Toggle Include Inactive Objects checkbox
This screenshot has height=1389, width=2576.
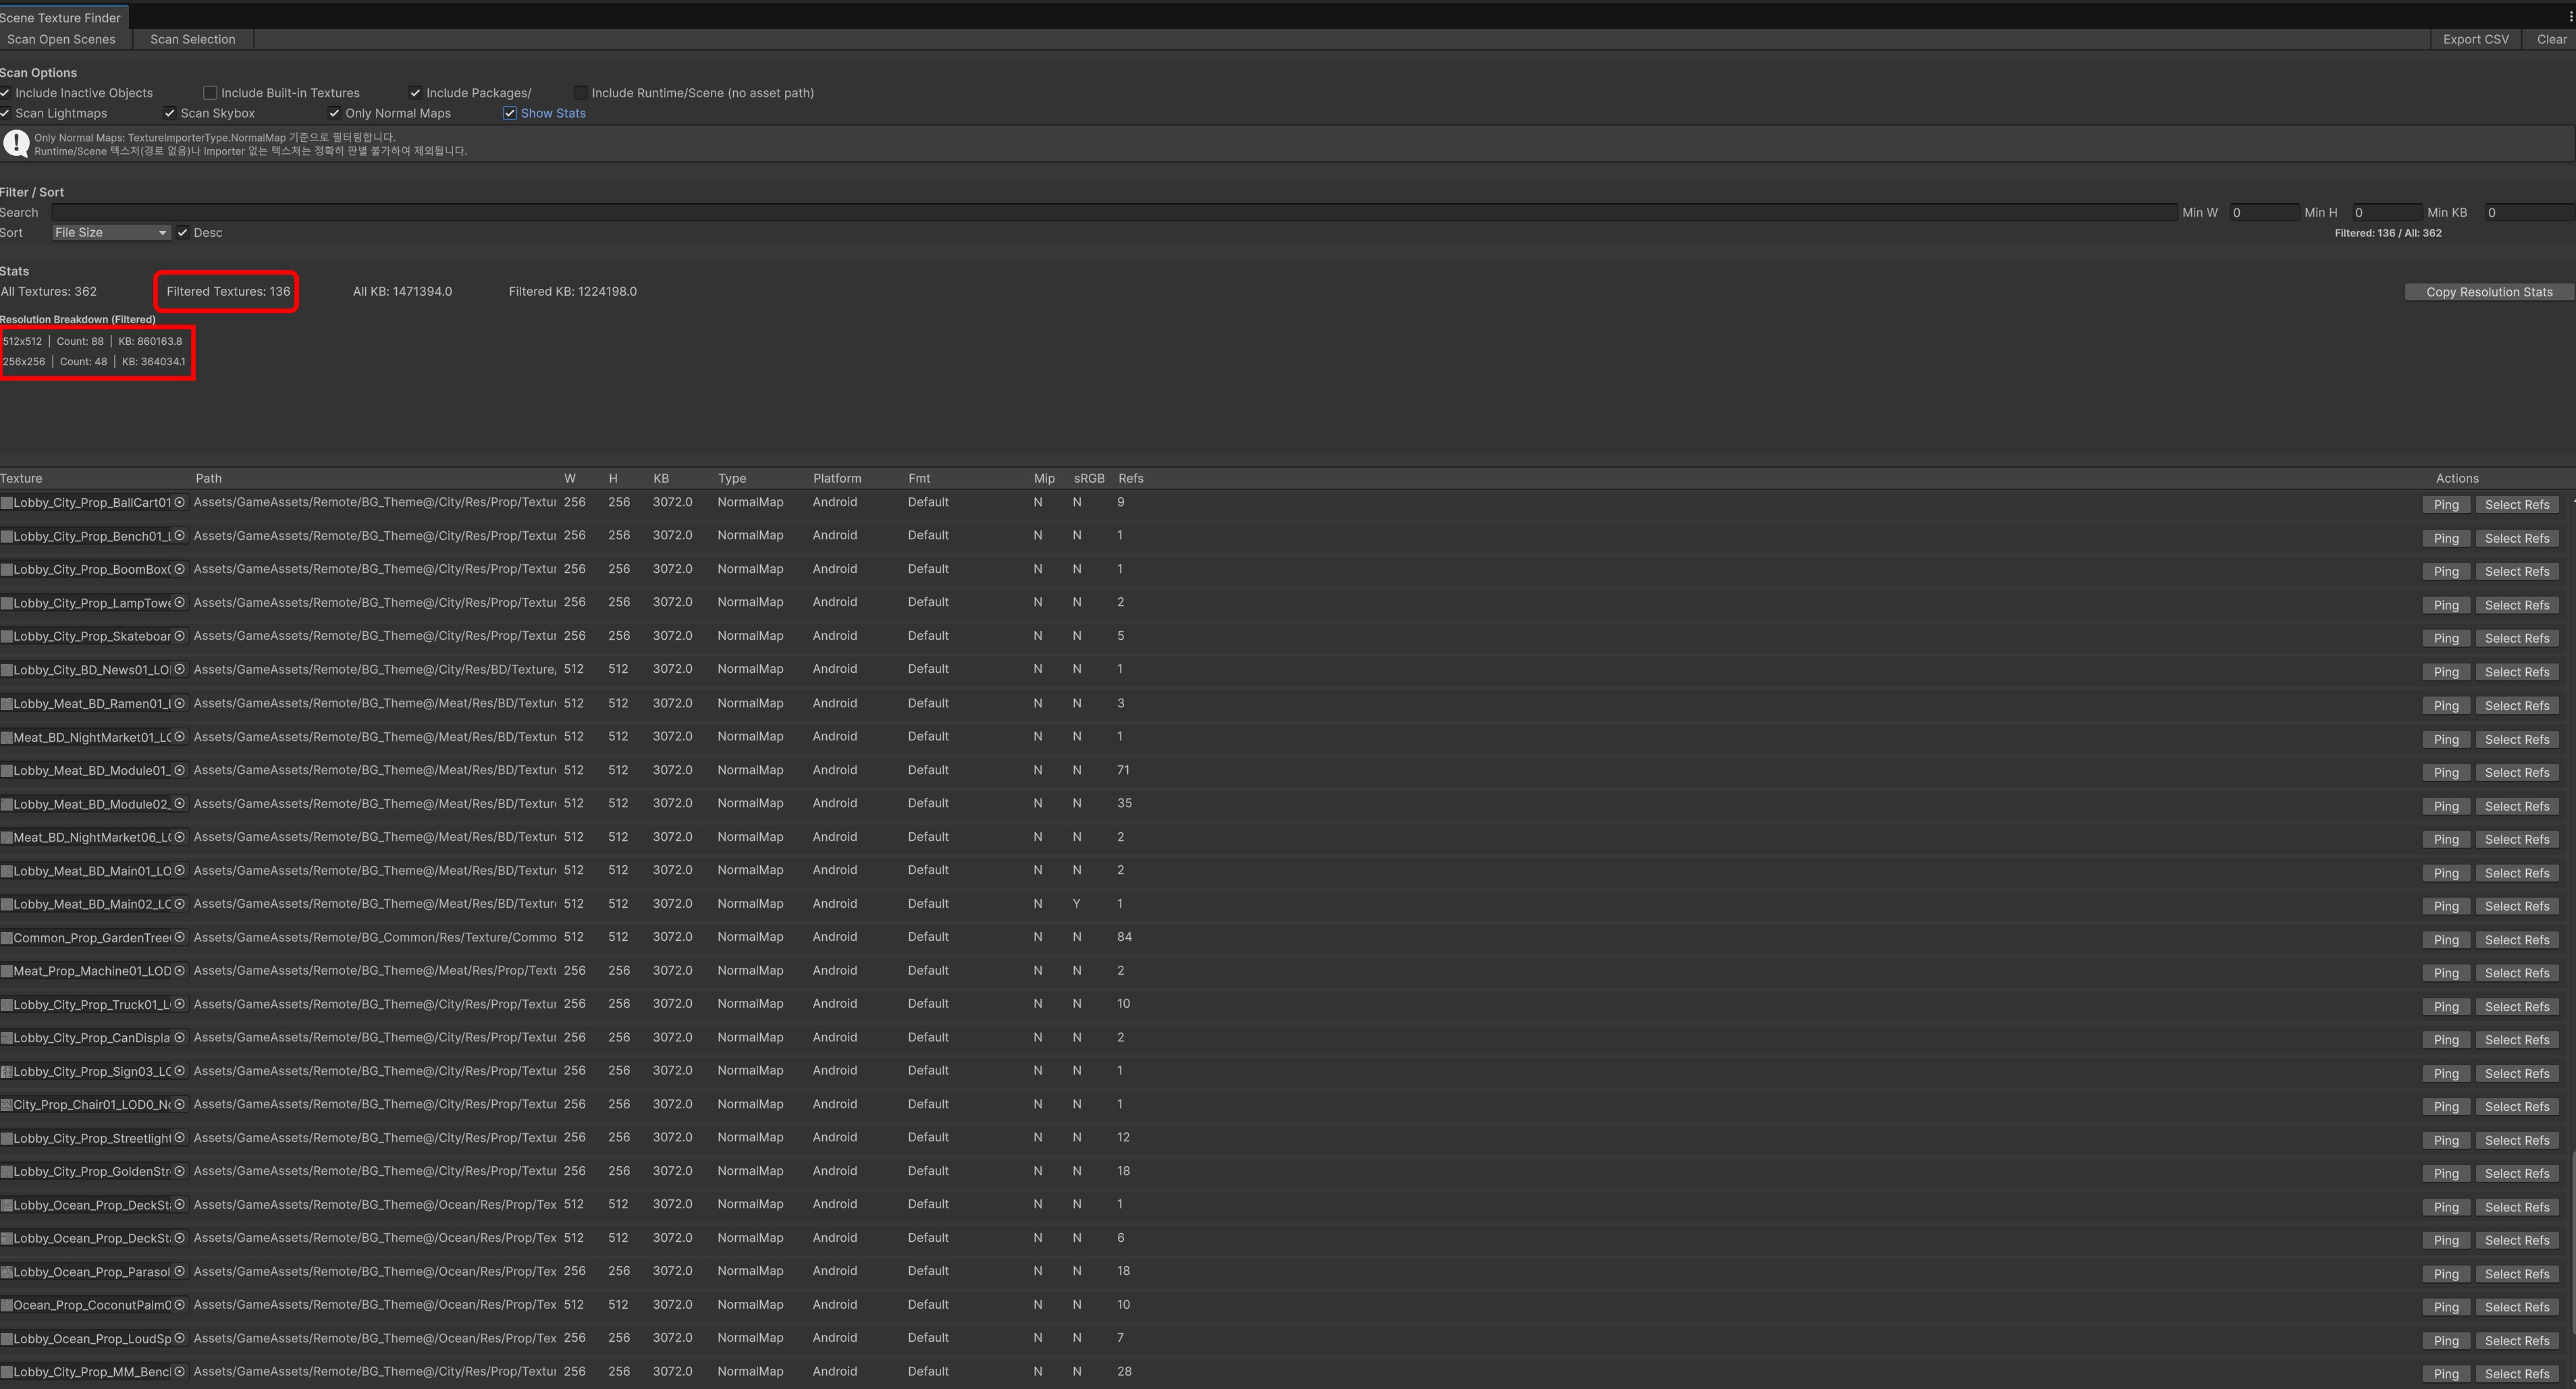pos(5,93)
